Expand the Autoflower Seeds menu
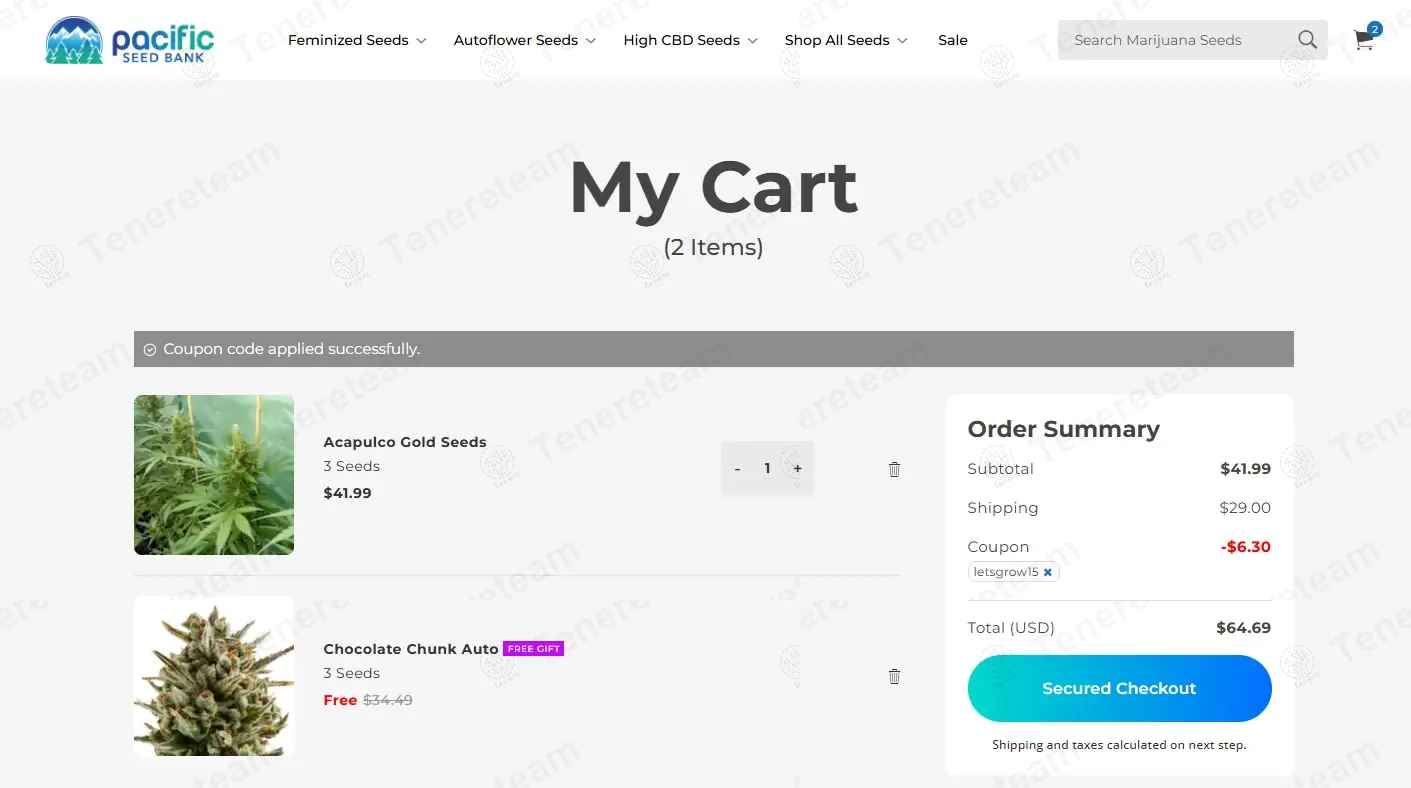The height and width of the screenshot is (788, 1411). coord(524,40)
